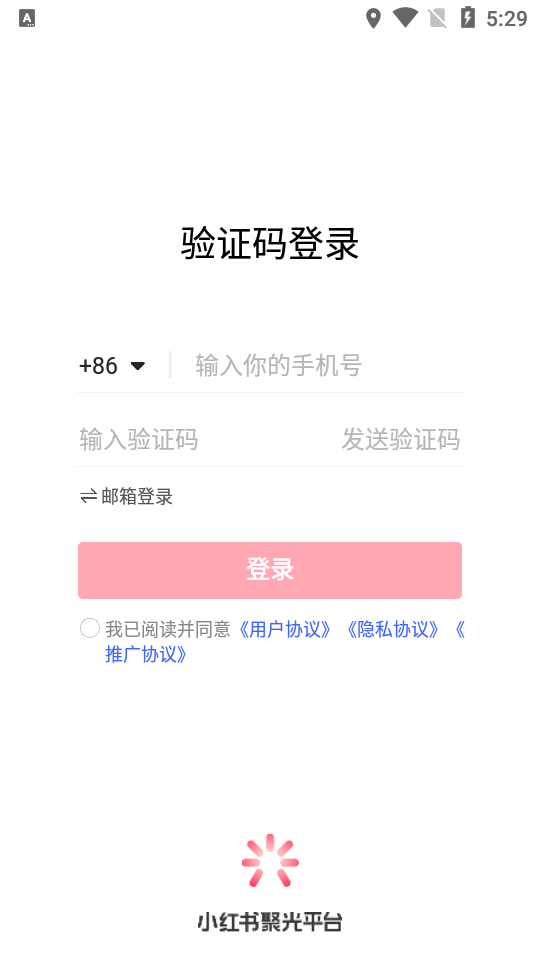Tap the no-SIM card status icon
This screenshot has height=960, width=540.
click(x=437, y=18)
